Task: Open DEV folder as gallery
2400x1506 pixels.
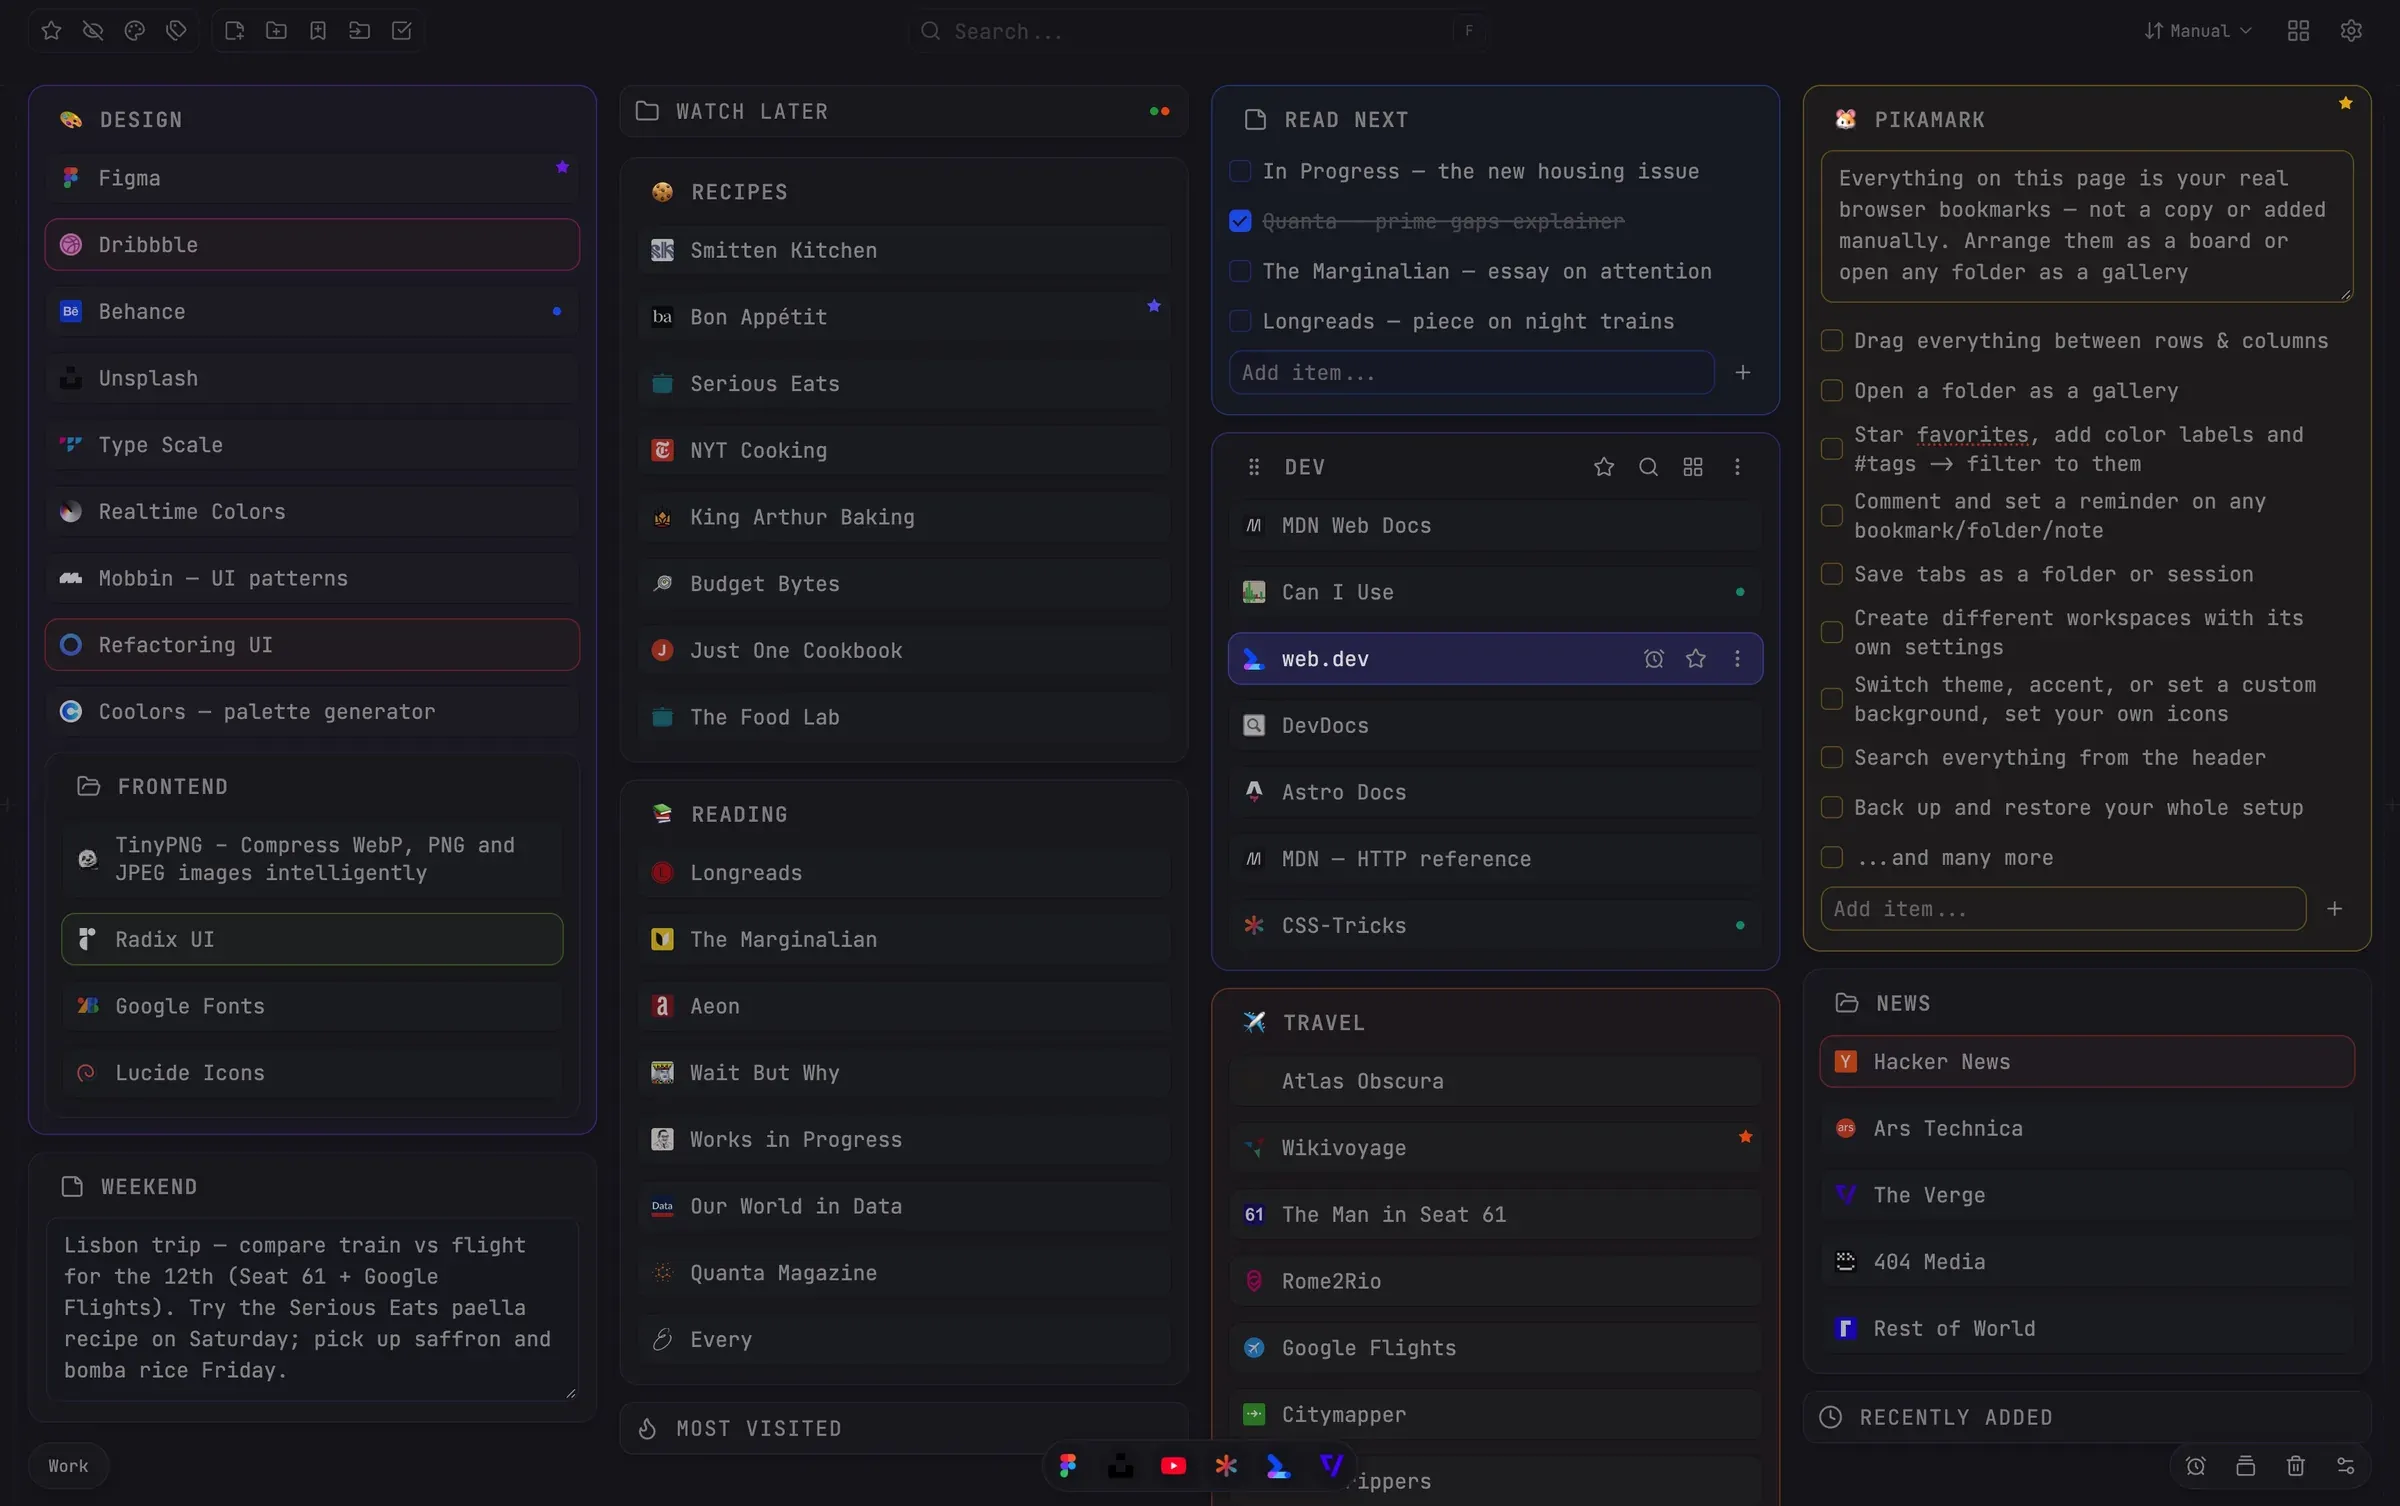Action: pyautogui.click(x=1693, y=467)
